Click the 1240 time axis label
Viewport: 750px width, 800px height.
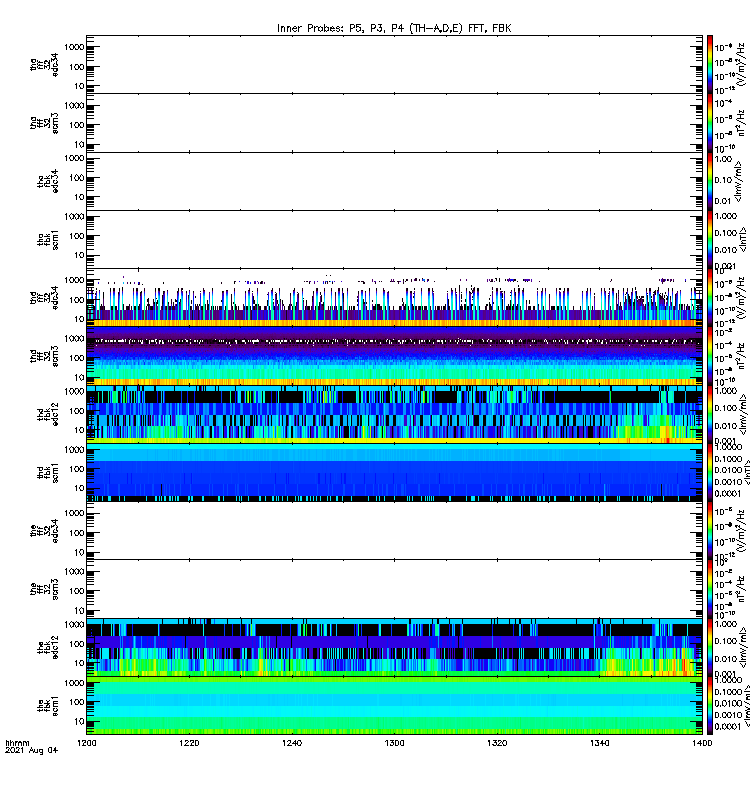[x=292, y=743]
